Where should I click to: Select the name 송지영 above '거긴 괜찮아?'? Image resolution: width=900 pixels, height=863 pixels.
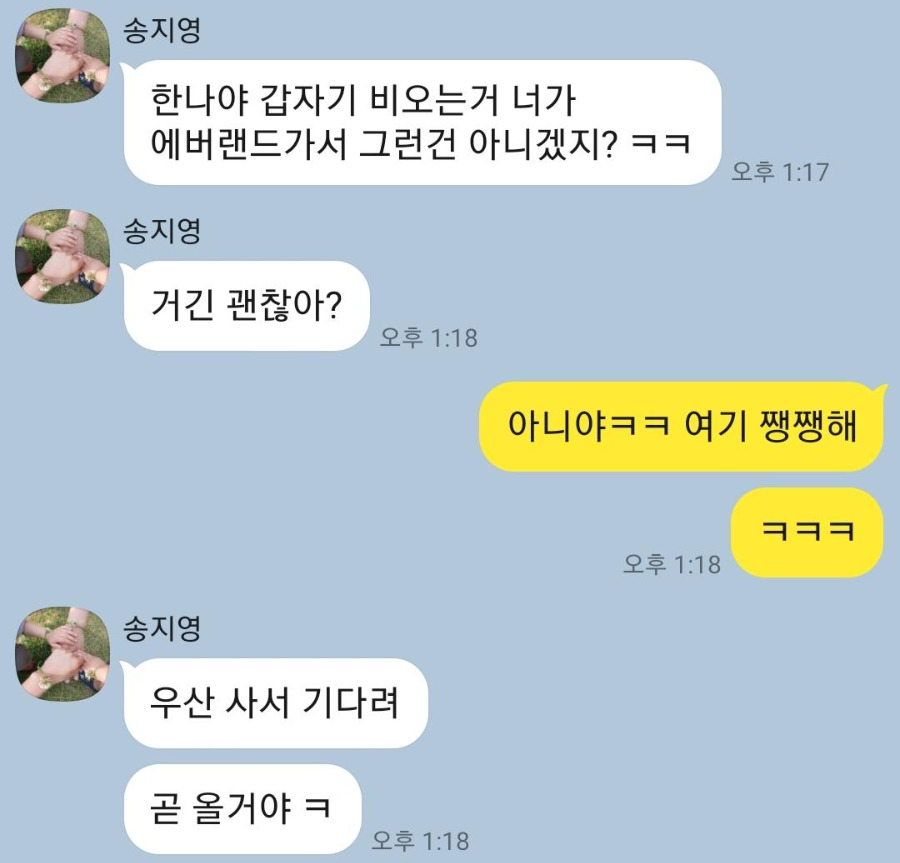162,231
